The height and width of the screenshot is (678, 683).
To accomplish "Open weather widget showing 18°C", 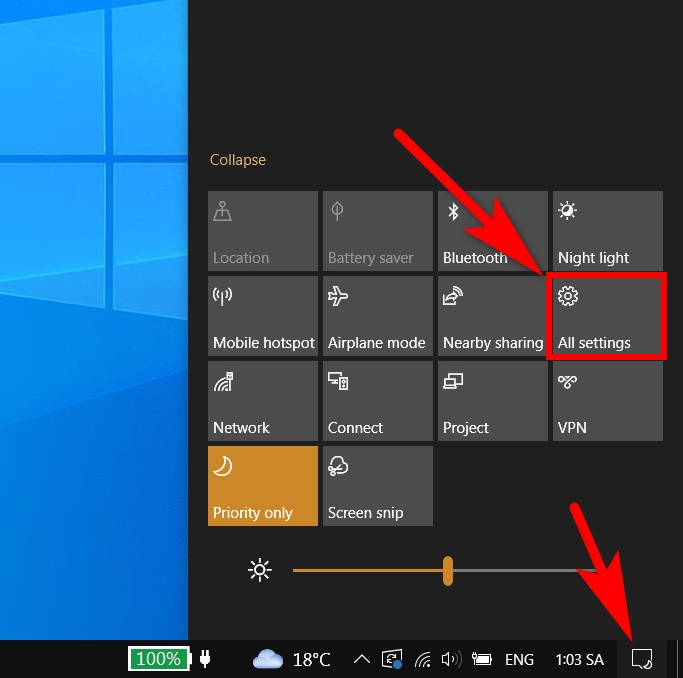I will click(x=291, y=659).
